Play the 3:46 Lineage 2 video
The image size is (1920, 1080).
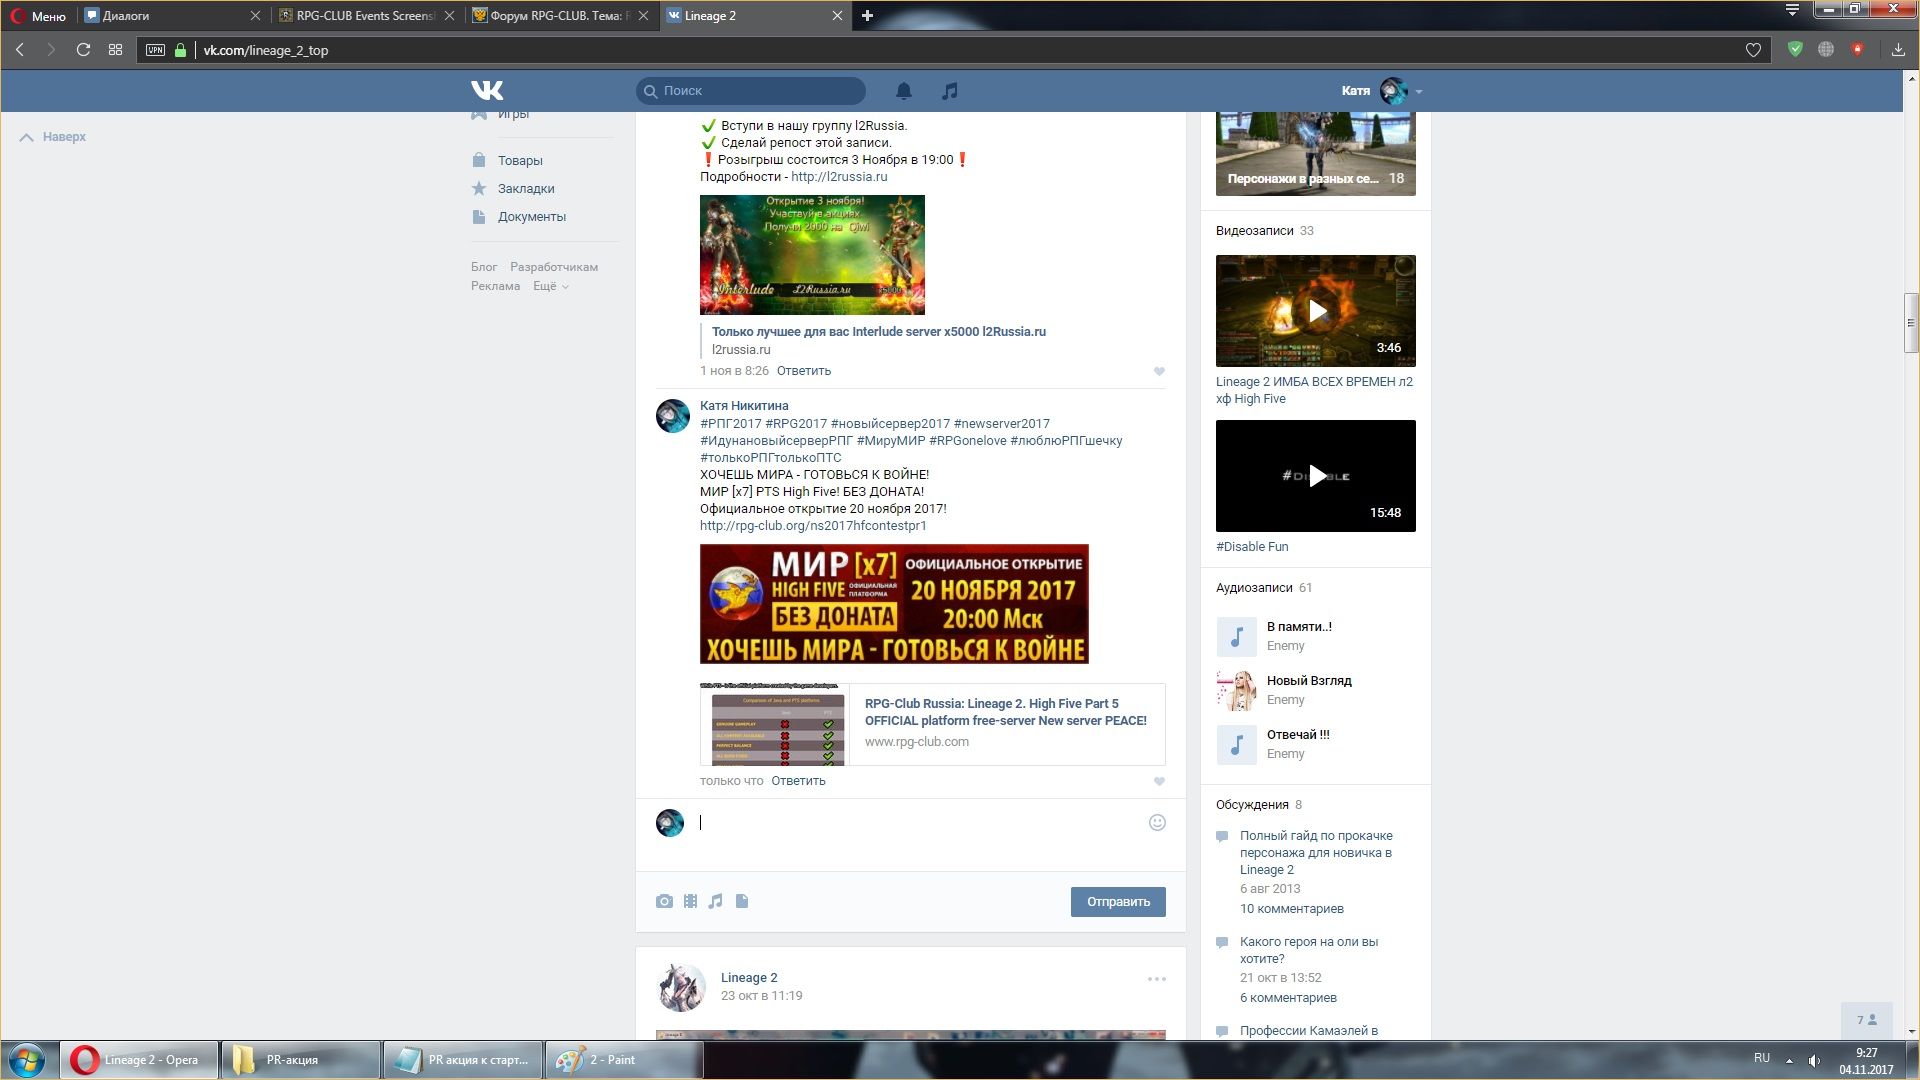(x=1316, y=311)
